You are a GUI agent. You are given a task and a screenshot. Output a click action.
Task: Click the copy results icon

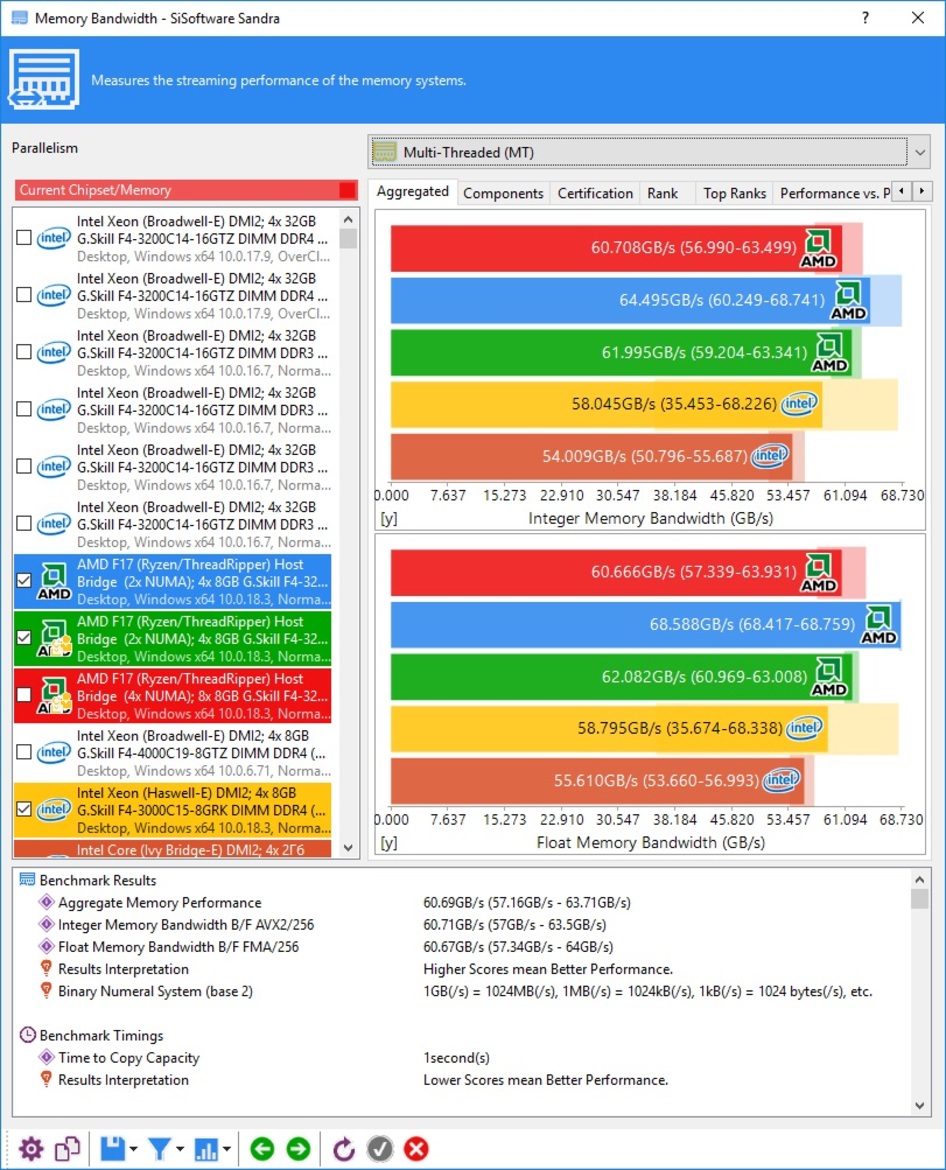[x=68, y=1148]
